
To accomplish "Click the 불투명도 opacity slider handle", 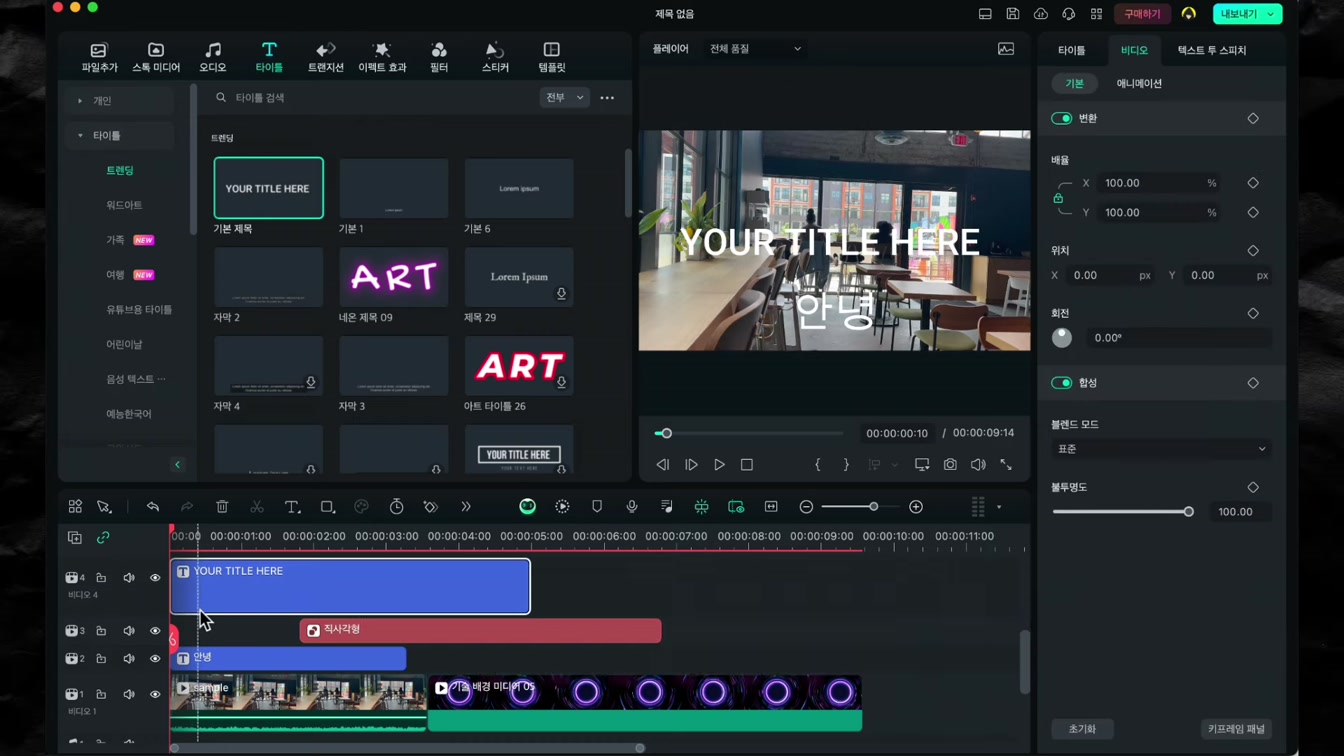I will click(1188, 512).
